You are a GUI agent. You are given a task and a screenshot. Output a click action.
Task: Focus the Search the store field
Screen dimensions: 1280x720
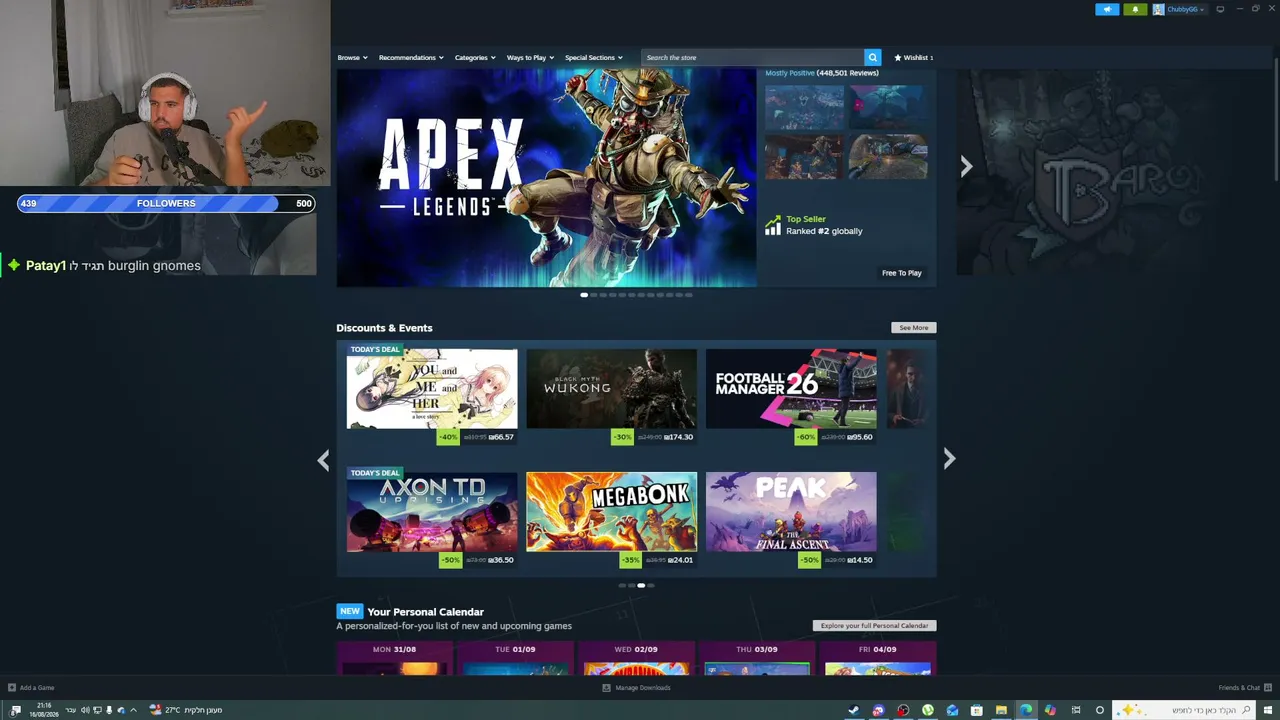753,58
